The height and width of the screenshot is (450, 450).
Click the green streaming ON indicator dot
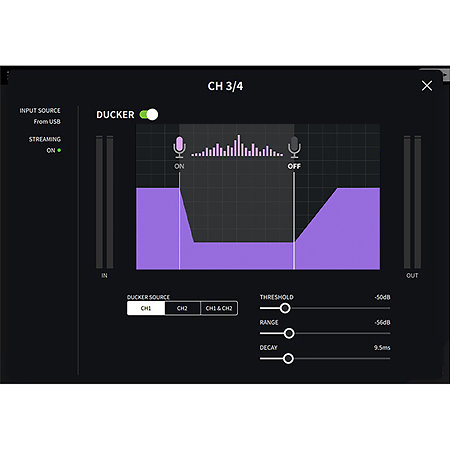coord(59,150)
